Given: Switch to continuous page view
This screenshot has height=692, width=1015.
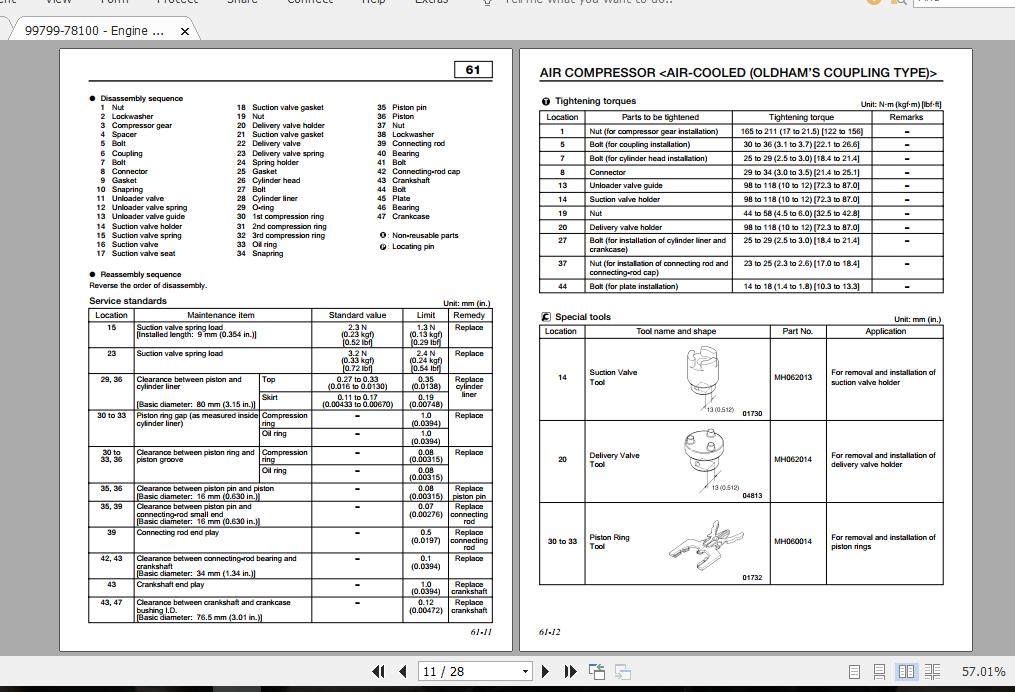Looking at the screenshot, I should [879, 671].
